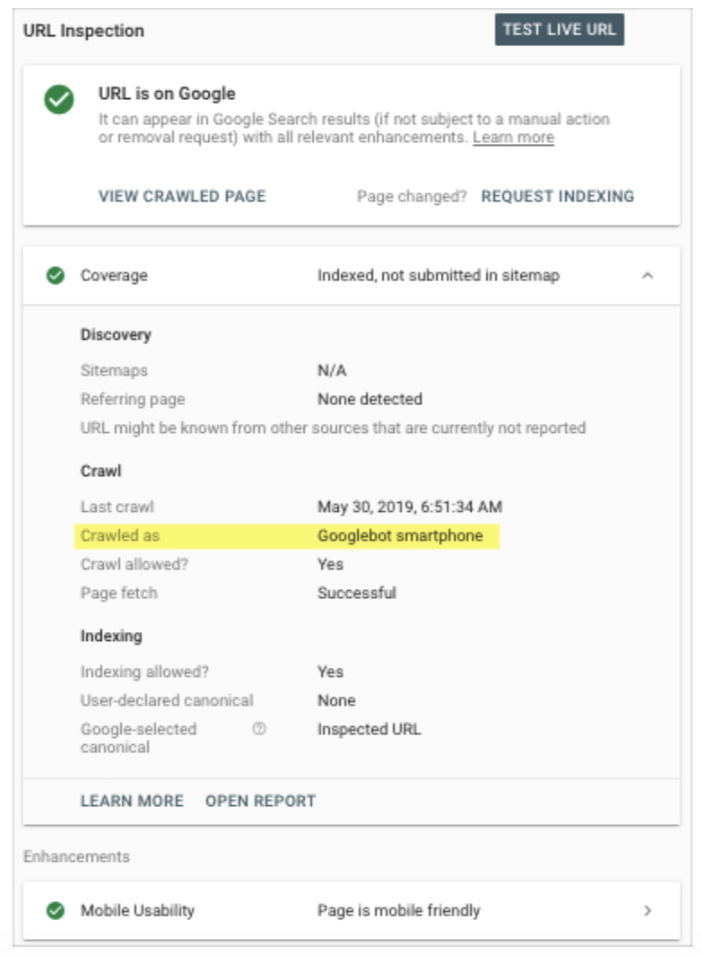This screenshot has width=702, height=956.
Task: Click the TEST LIVE URL button
Action: coord(559,29)
